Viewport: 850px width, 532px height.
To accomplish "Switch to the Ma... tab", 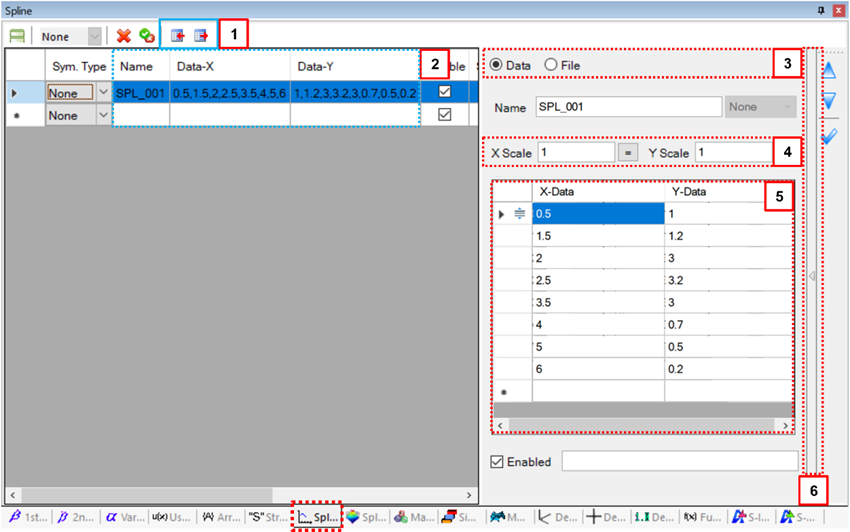I will [x=414, y=517].
